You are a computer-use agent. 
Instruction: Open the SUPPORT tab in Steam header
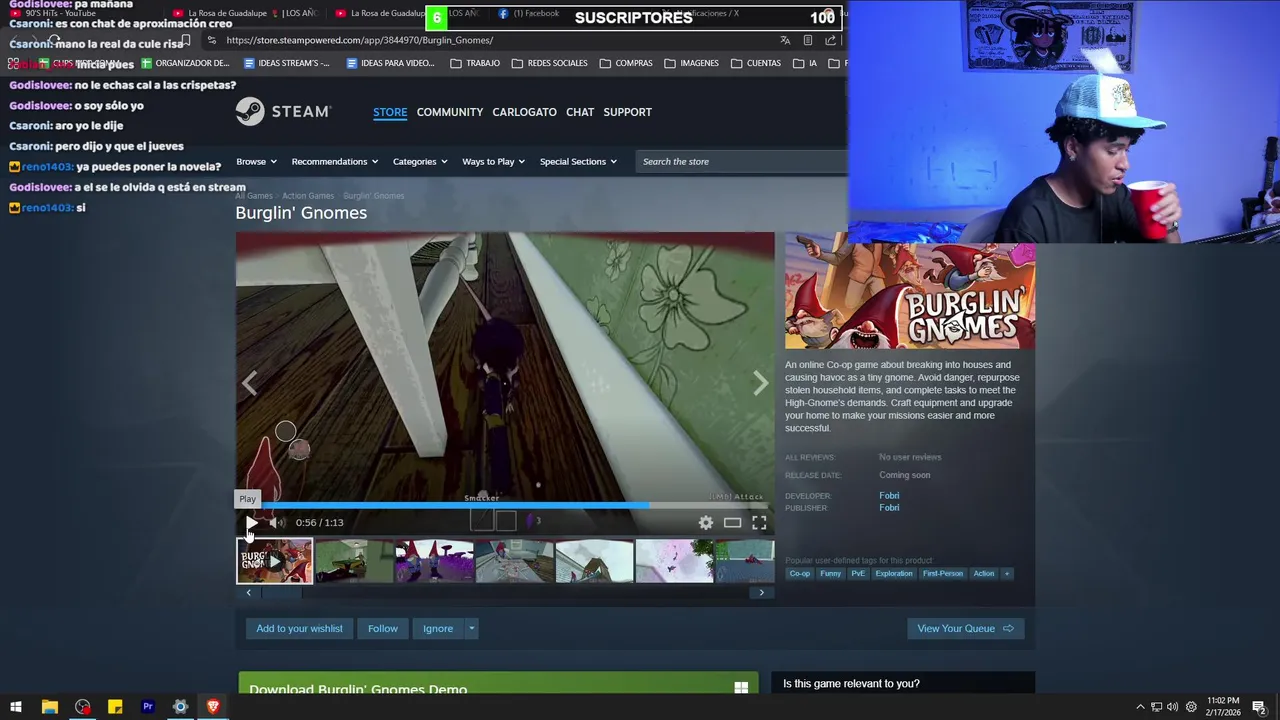(x=627, y=112)
